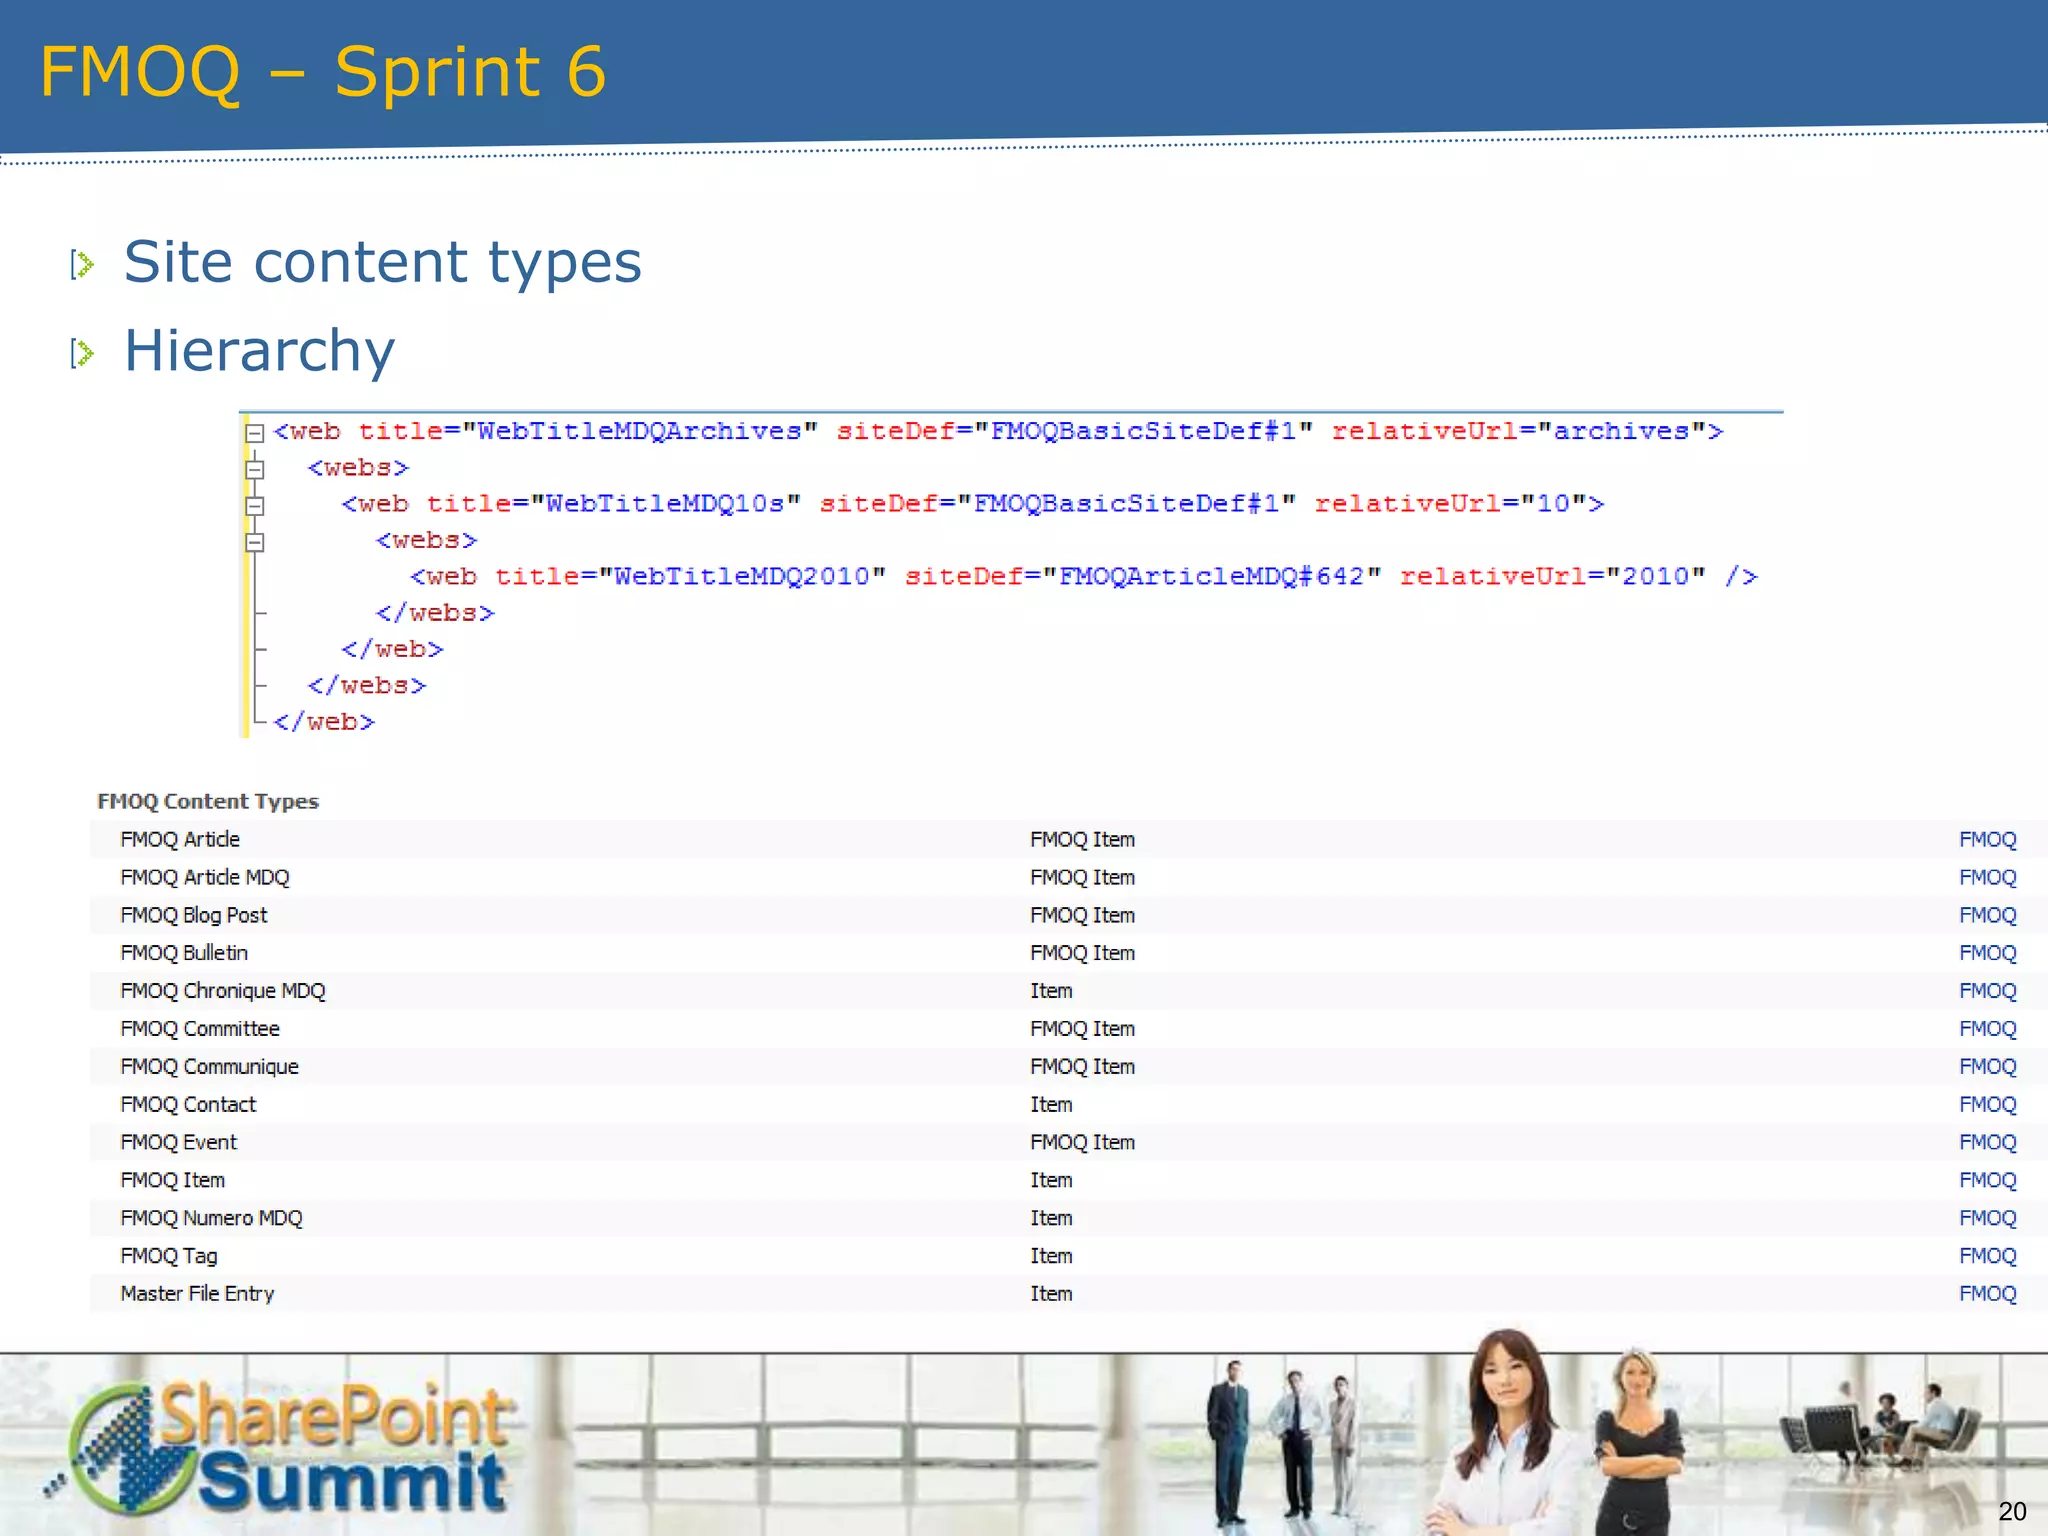Image resolution: width=2048 pixels, height=1536 pixels.
Task: Open the FMOQ Committee content type
Action: 200,1029
